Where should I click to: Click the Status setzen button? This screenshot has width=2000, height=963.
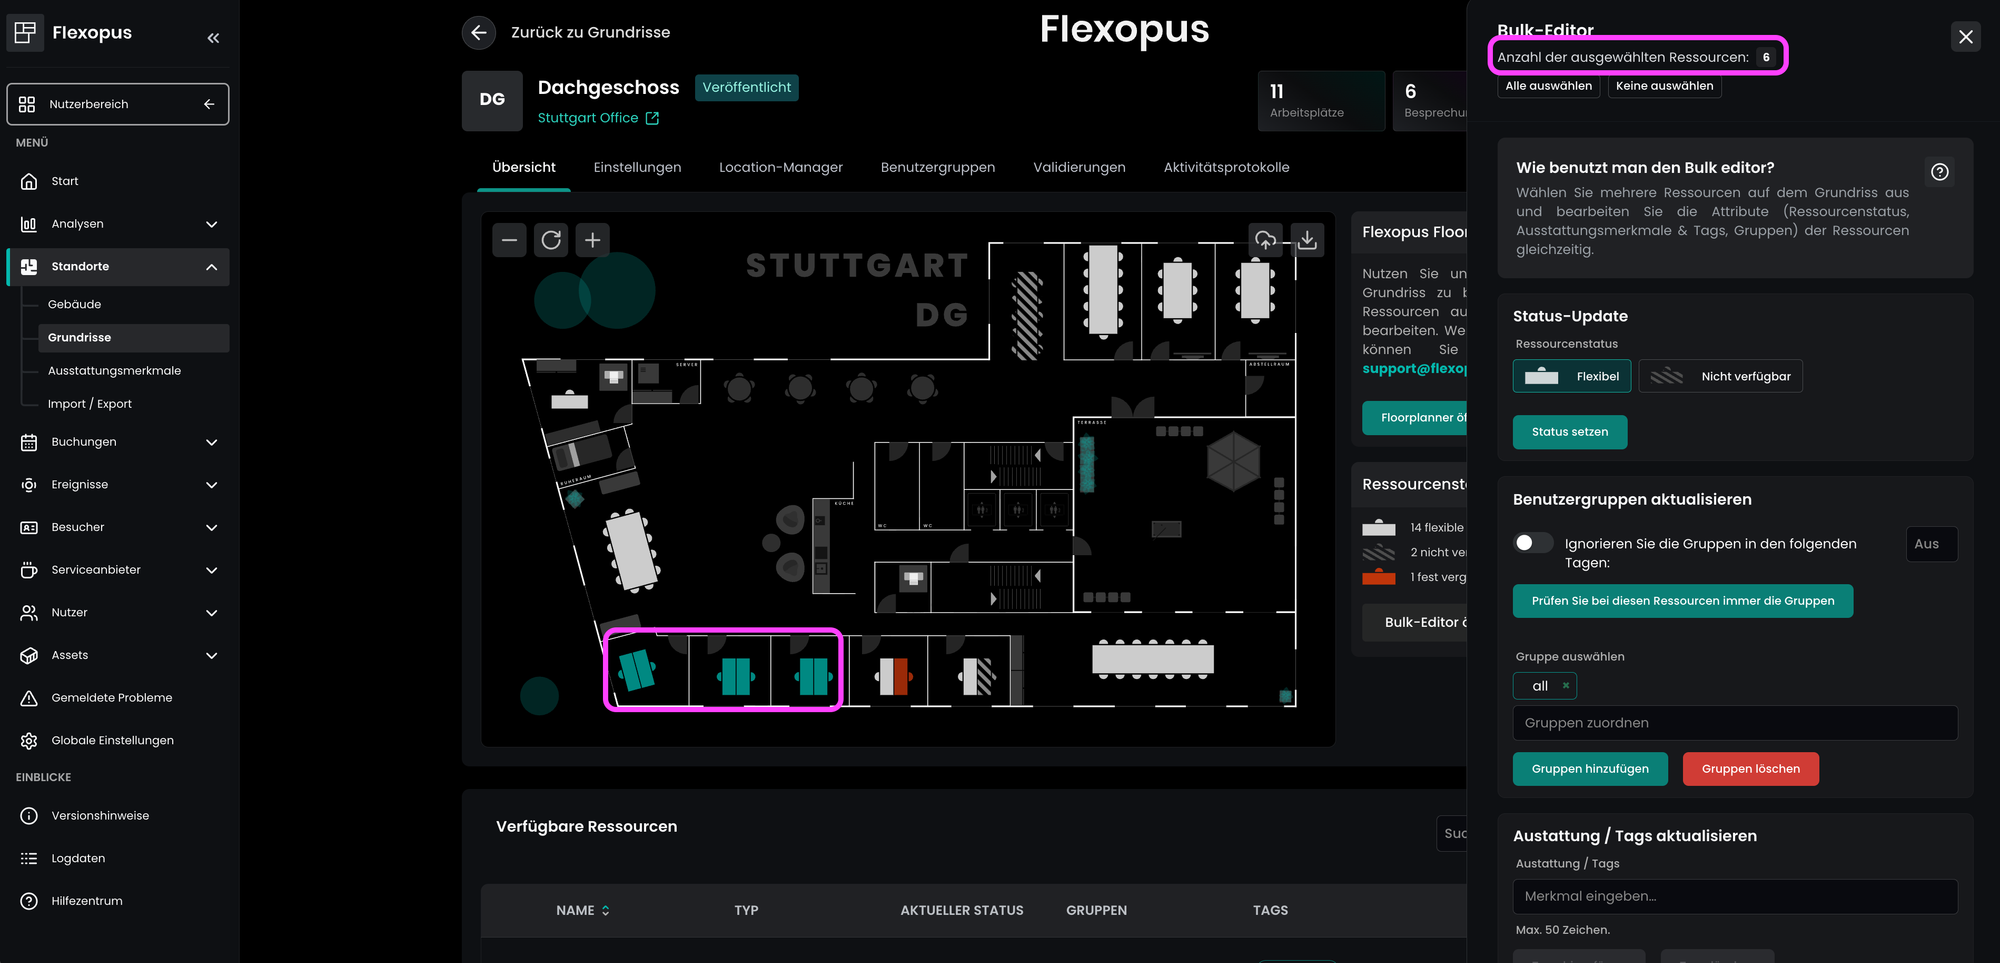pos(1569,432)
